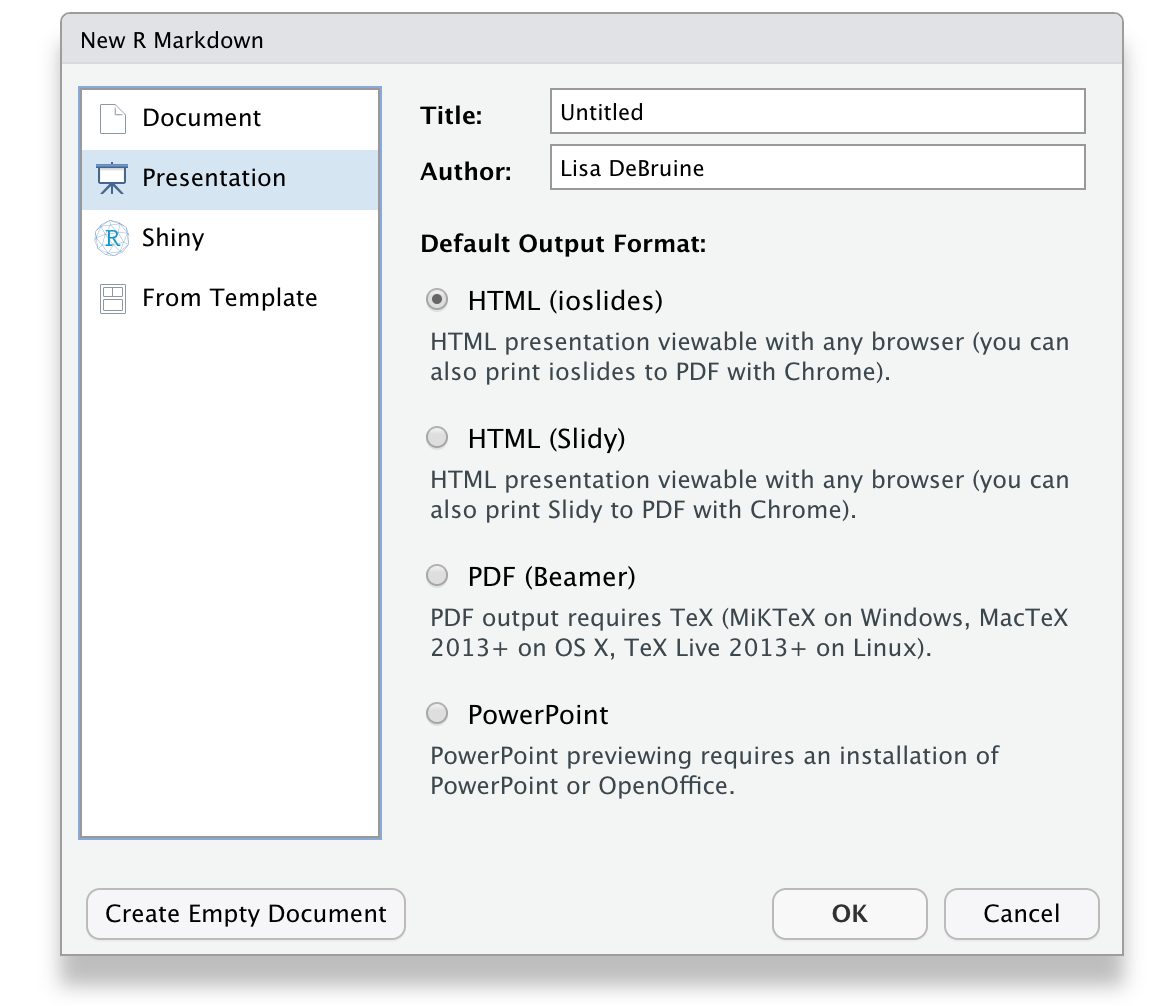Screen dimensions: 1176x1006
Task: Click the 'PowerPoint previewing requires' description
Action: [714, 770]
